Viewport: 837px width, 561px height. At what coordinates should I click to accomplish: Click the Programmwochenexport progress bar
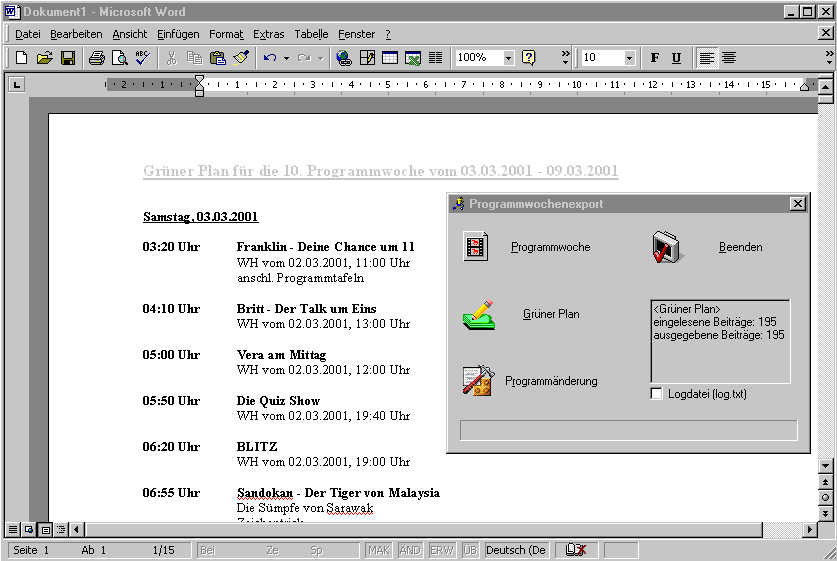tap(628, 430)
